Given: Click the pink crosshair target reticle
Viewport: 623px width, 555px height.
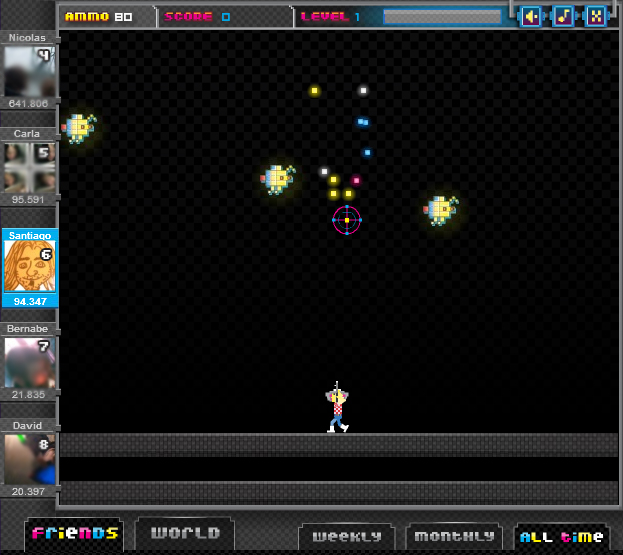Looking at the screenshot, I should tap(346, 220).
